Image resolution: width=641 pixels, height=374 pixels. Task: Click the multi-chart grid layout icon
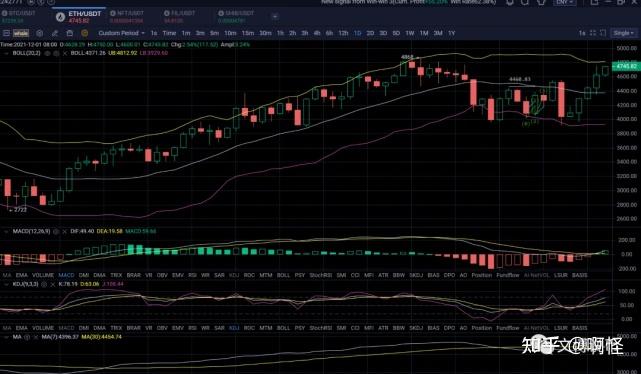(x=593, y=33)
